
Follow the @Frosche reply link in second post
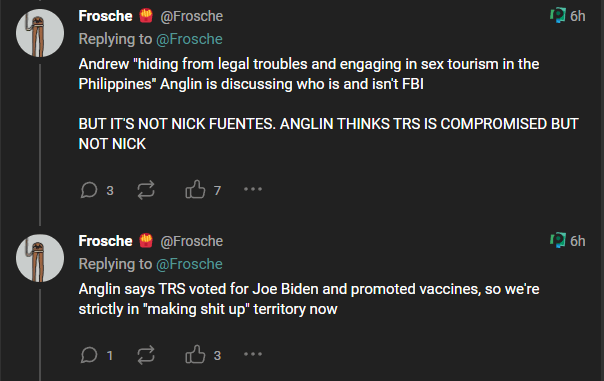coord(189,264)
